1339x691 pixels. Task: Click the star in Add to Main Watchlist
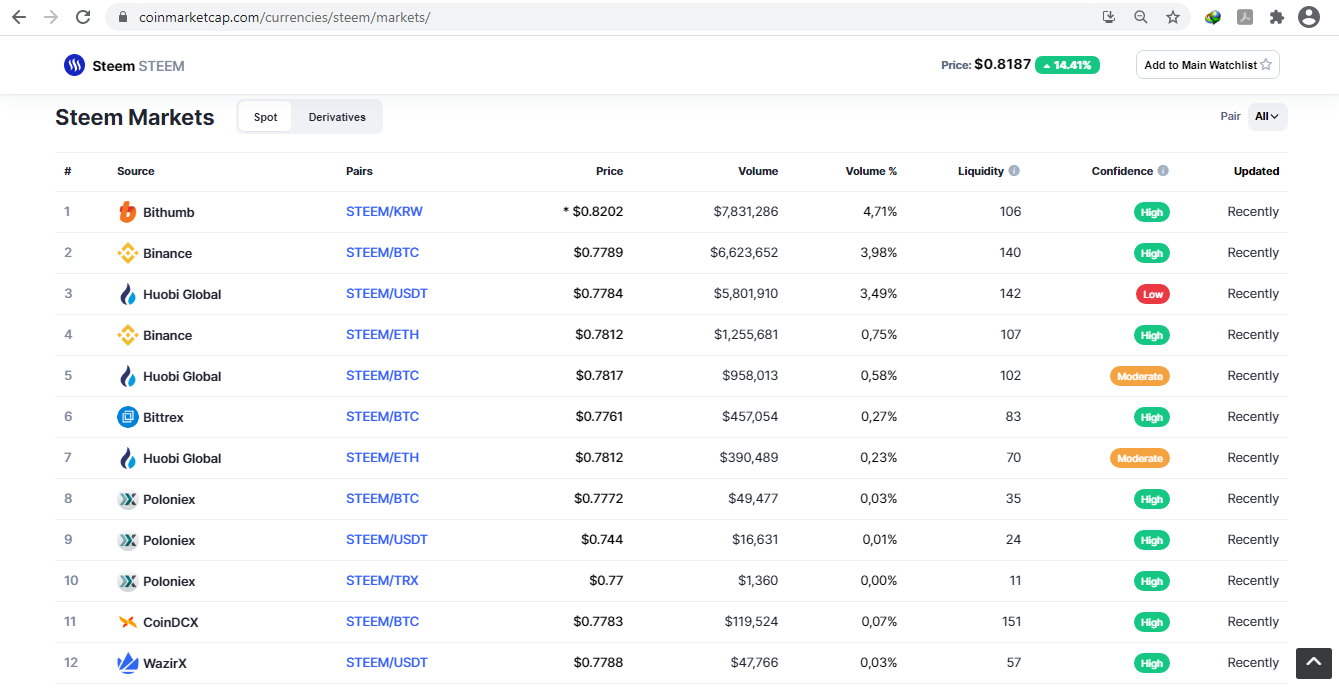[1266, 65]
